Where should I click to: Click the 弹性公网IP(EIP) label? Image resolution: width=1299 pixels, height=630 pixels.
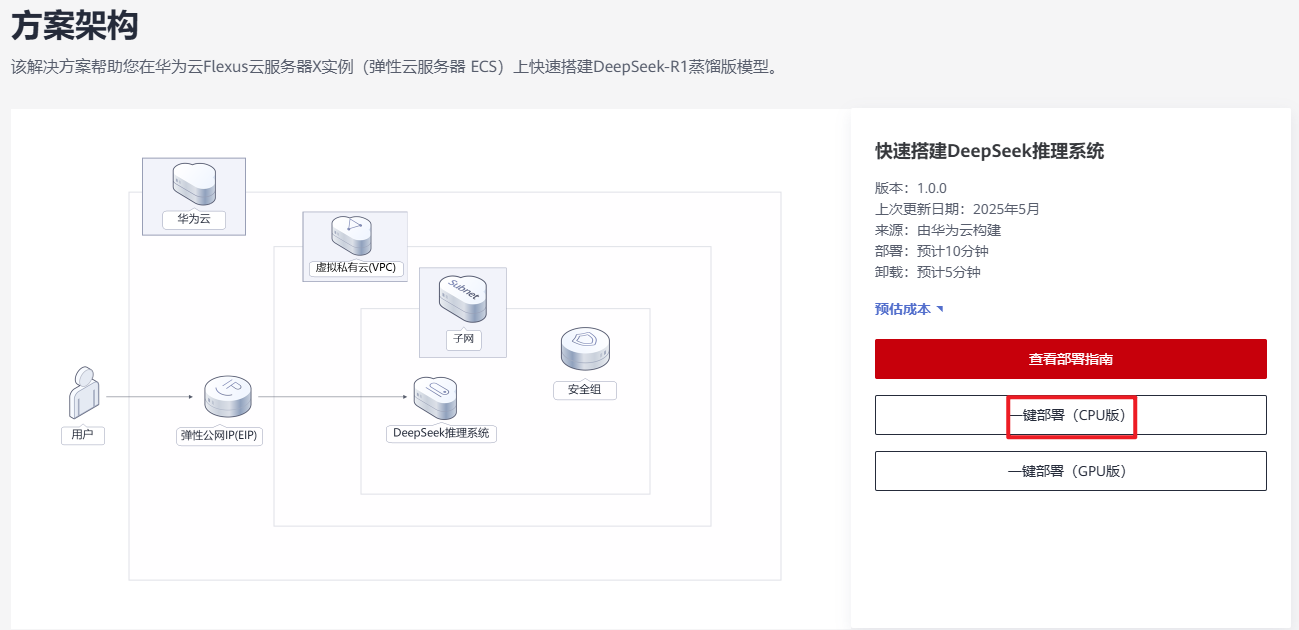pyautogui.click(x=219, y=436)
